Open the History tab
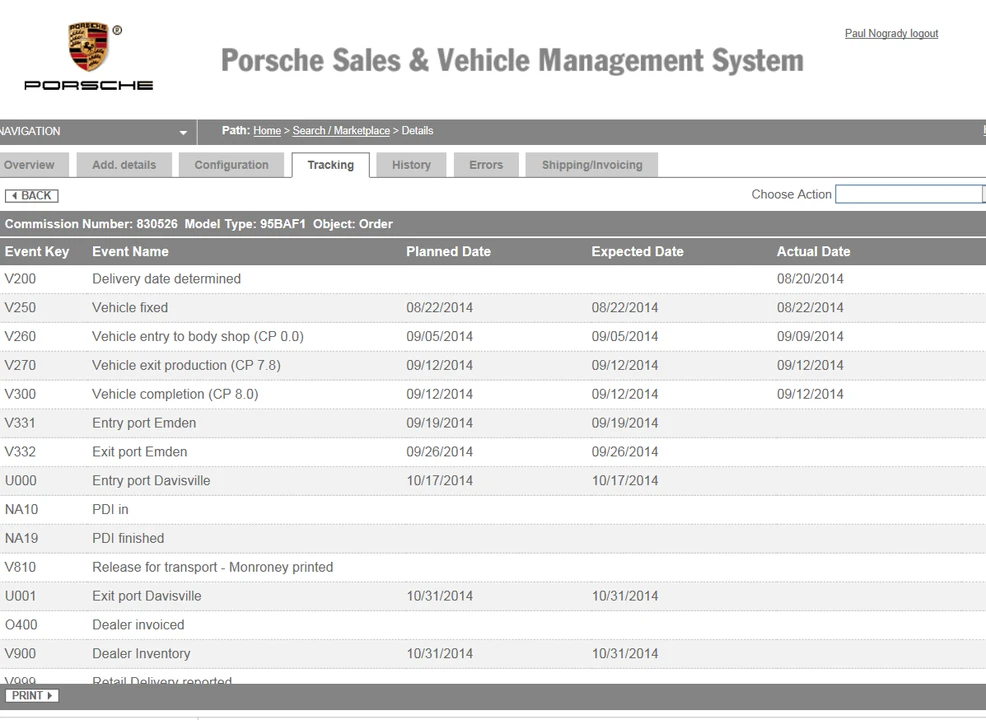The width and height of the screenshot is (986, 720). [411, 165]
